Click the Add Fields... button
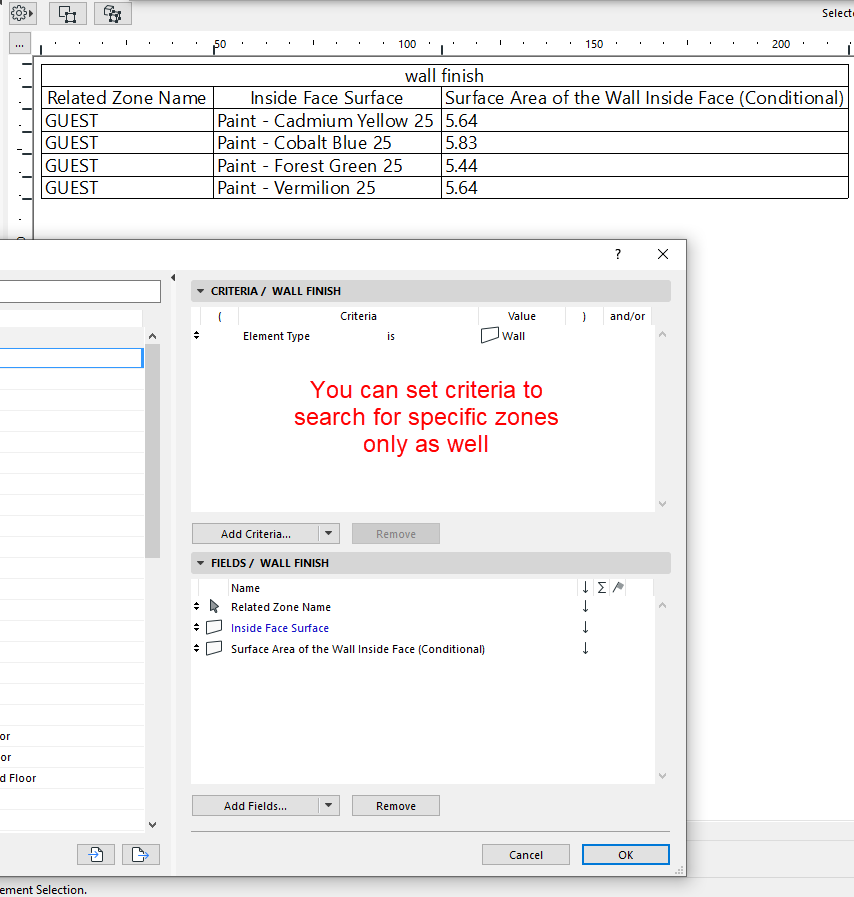The height and width of the screenshot is (897, 854). point(256,805)
